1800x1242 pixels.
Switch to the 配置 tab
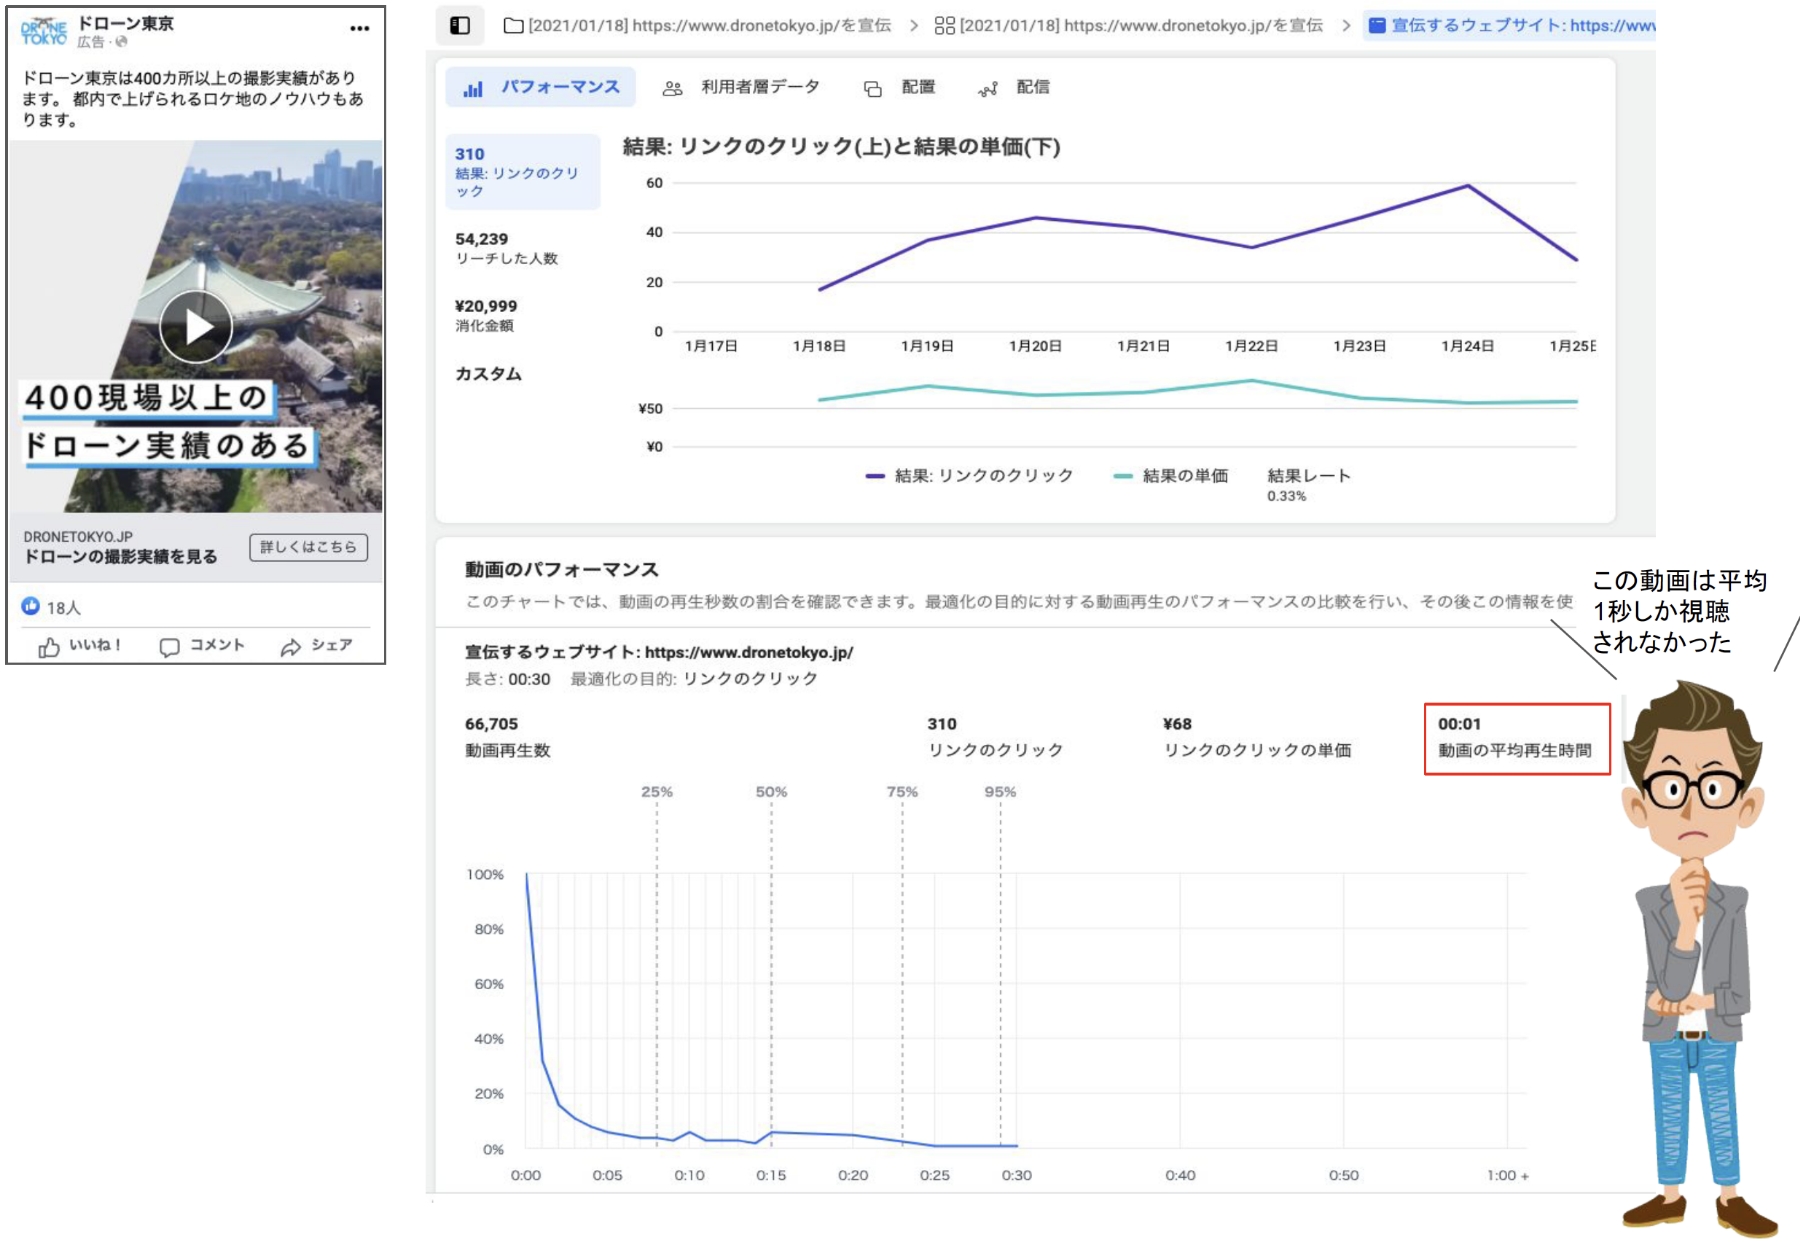click(x=899, y=88)
